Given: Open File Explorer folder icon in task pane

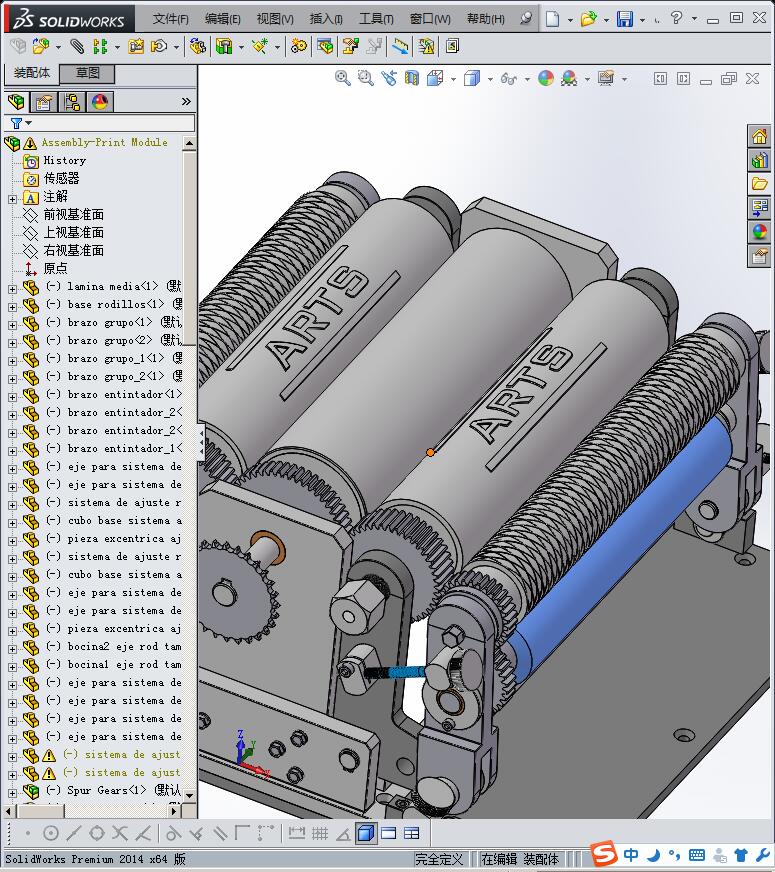Looking at the screenshot, I should tap(759, 184).
